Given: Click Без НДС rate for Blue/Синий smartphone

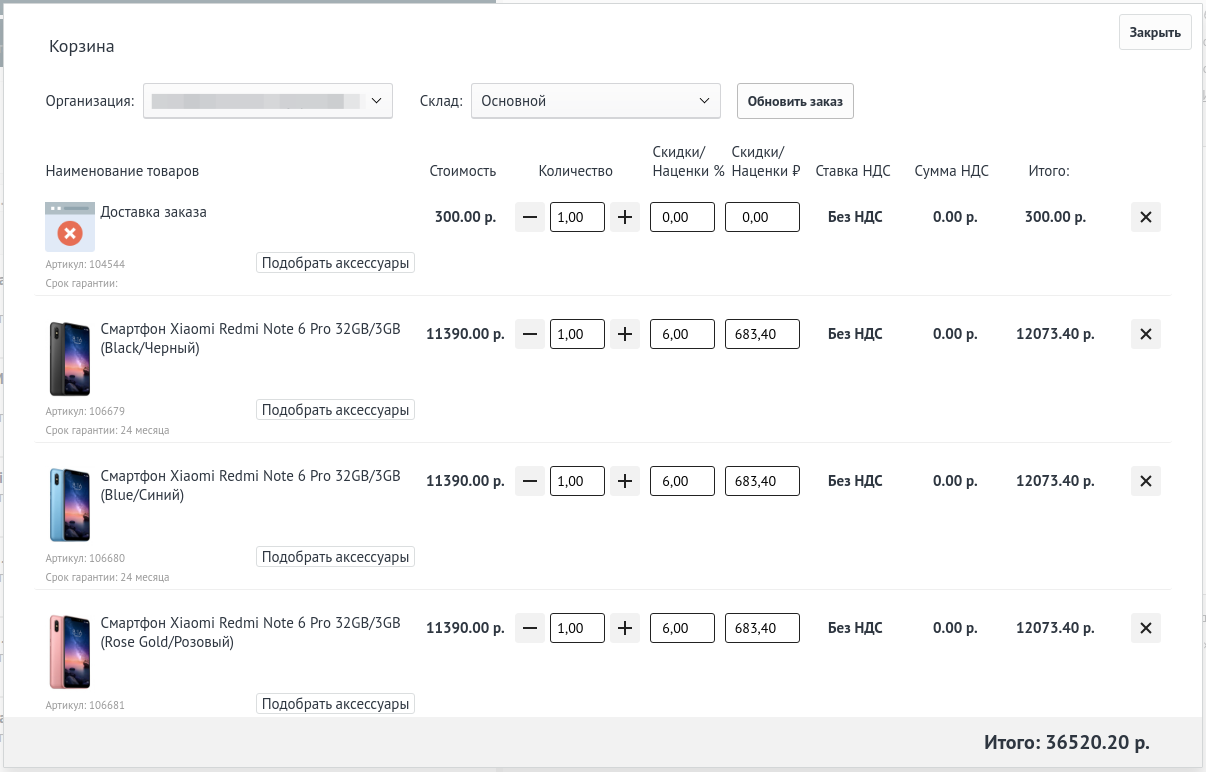Looking at the screenshot, I should click(x=855, y=481).
